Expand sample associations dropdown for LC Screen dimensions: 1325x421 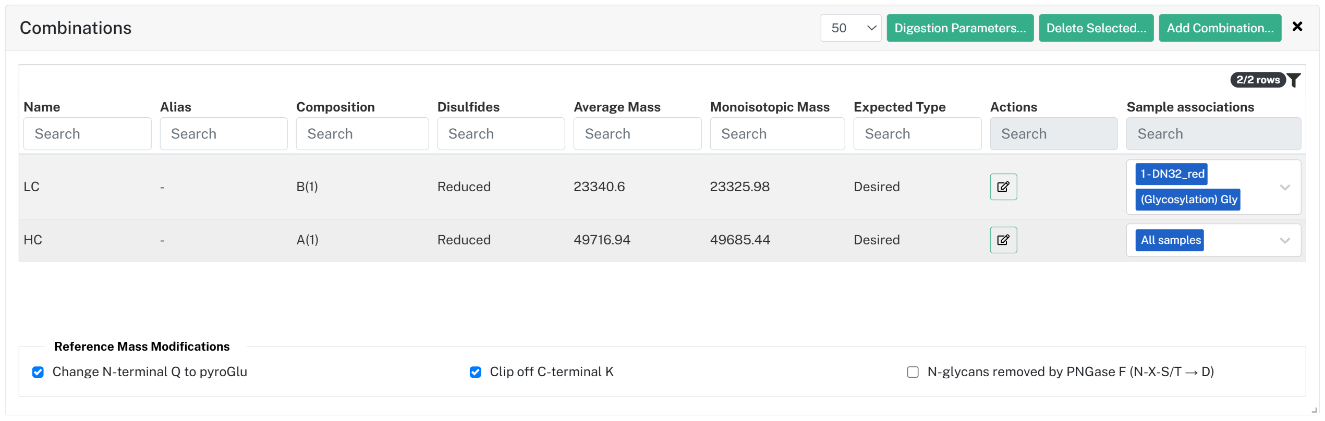pos(1285,187)
